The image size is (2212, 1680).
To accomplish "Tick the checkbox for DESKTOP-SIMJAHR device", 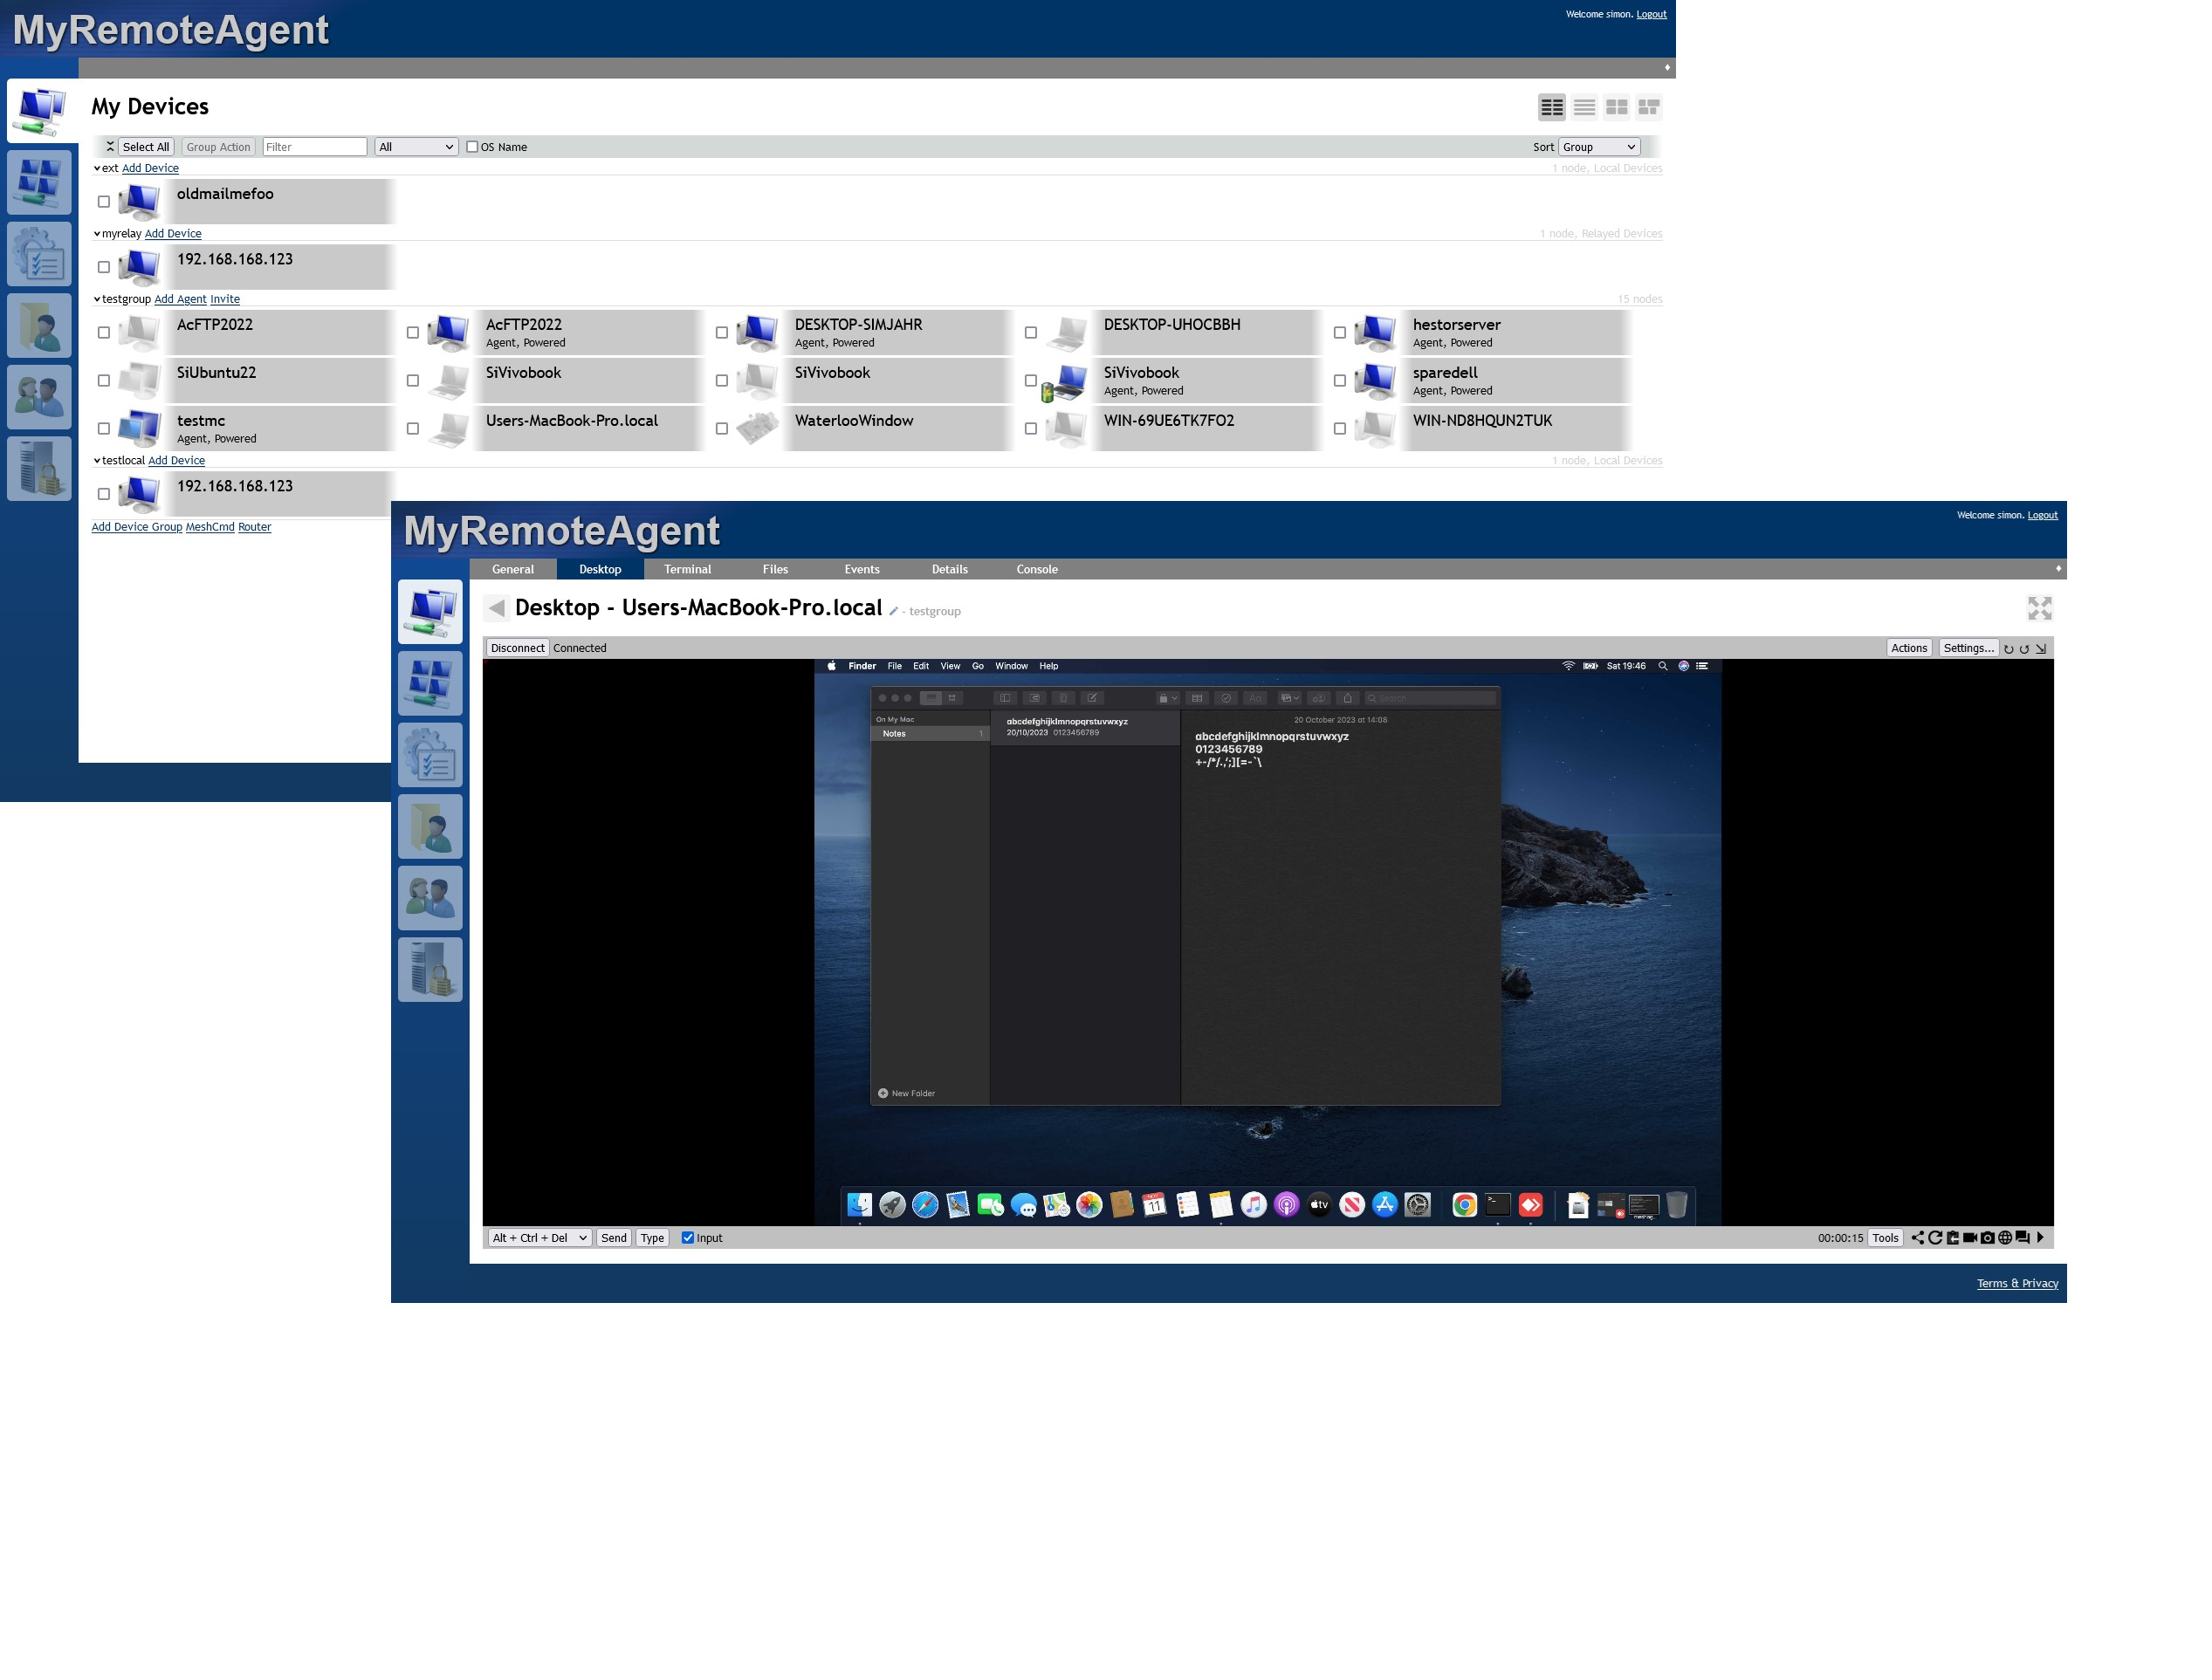I will (x=721, y=333).
